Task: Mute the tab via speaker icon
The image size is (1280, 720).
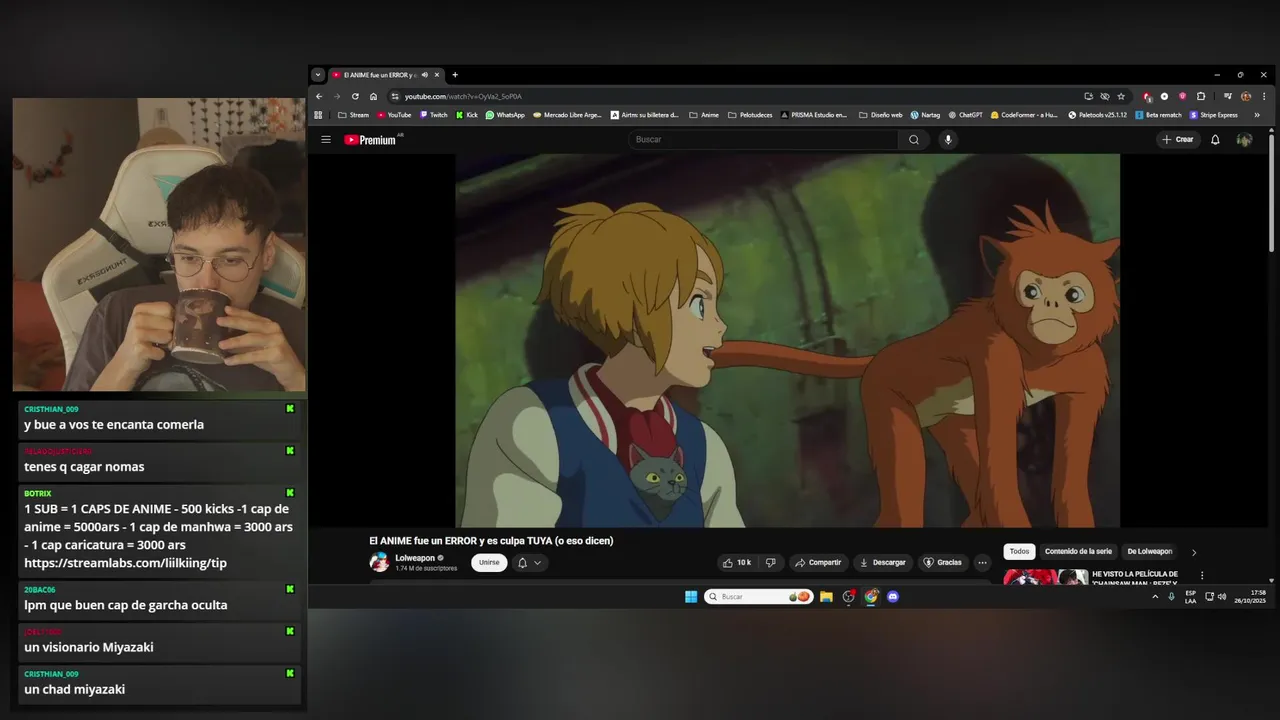Action: [x=425, y=75]
